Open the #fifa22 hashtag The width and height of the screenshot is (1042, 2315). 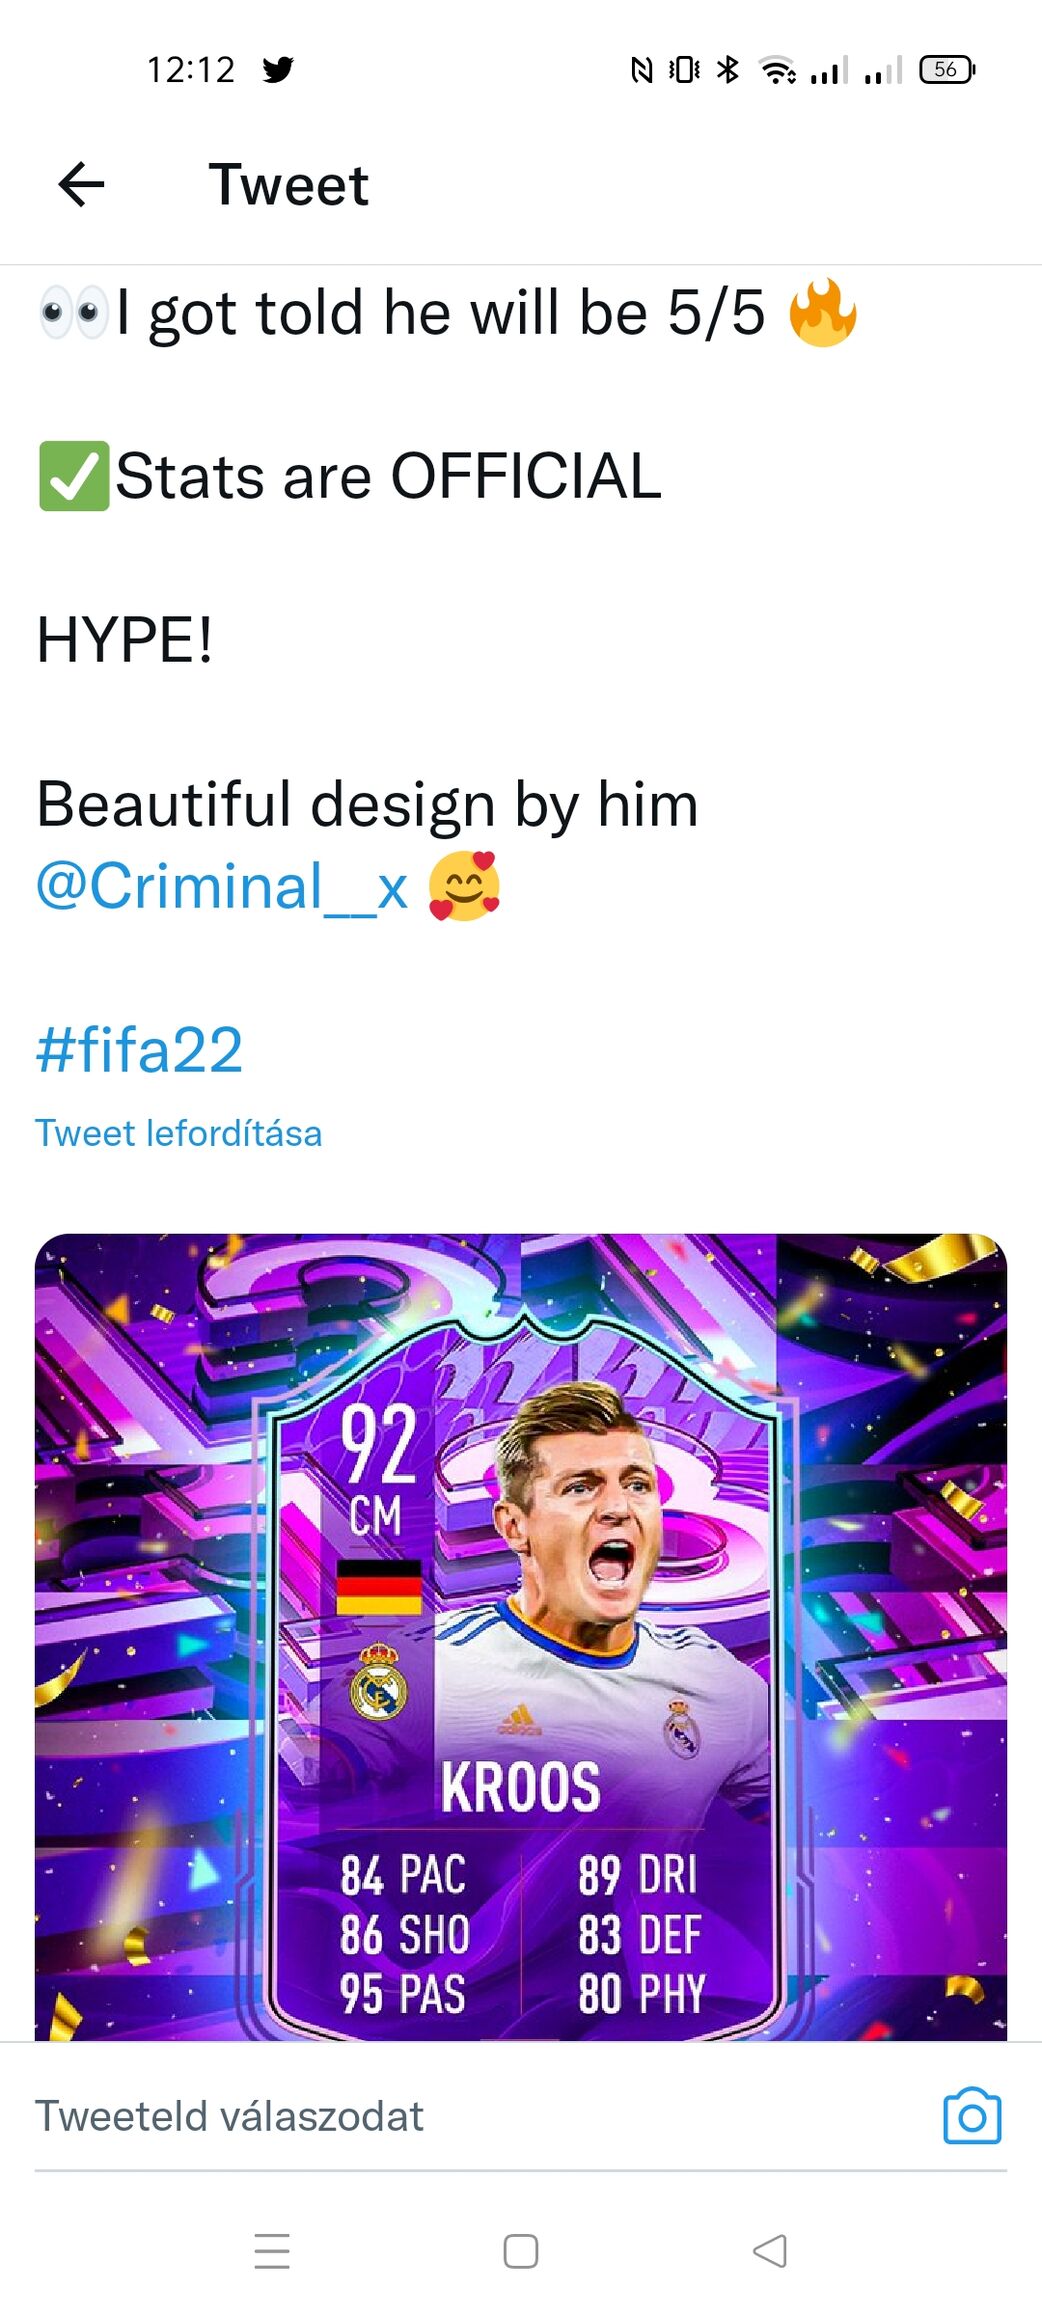(139, 1049)
